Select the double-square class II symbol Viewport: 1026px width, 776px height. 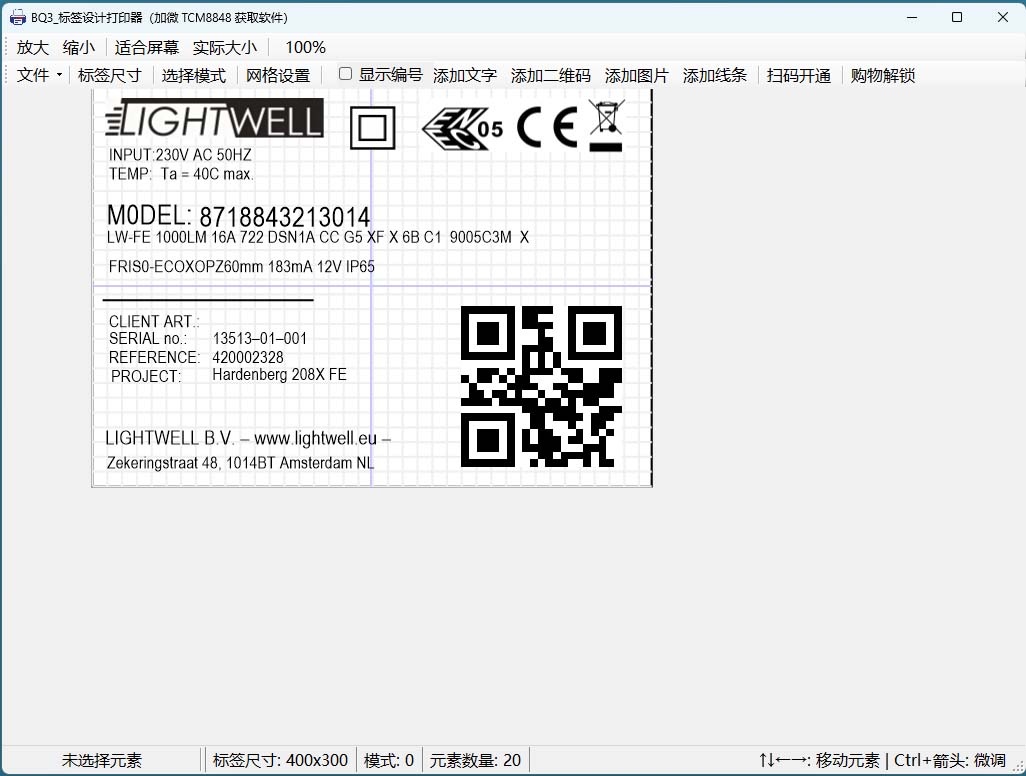(372, 128)
